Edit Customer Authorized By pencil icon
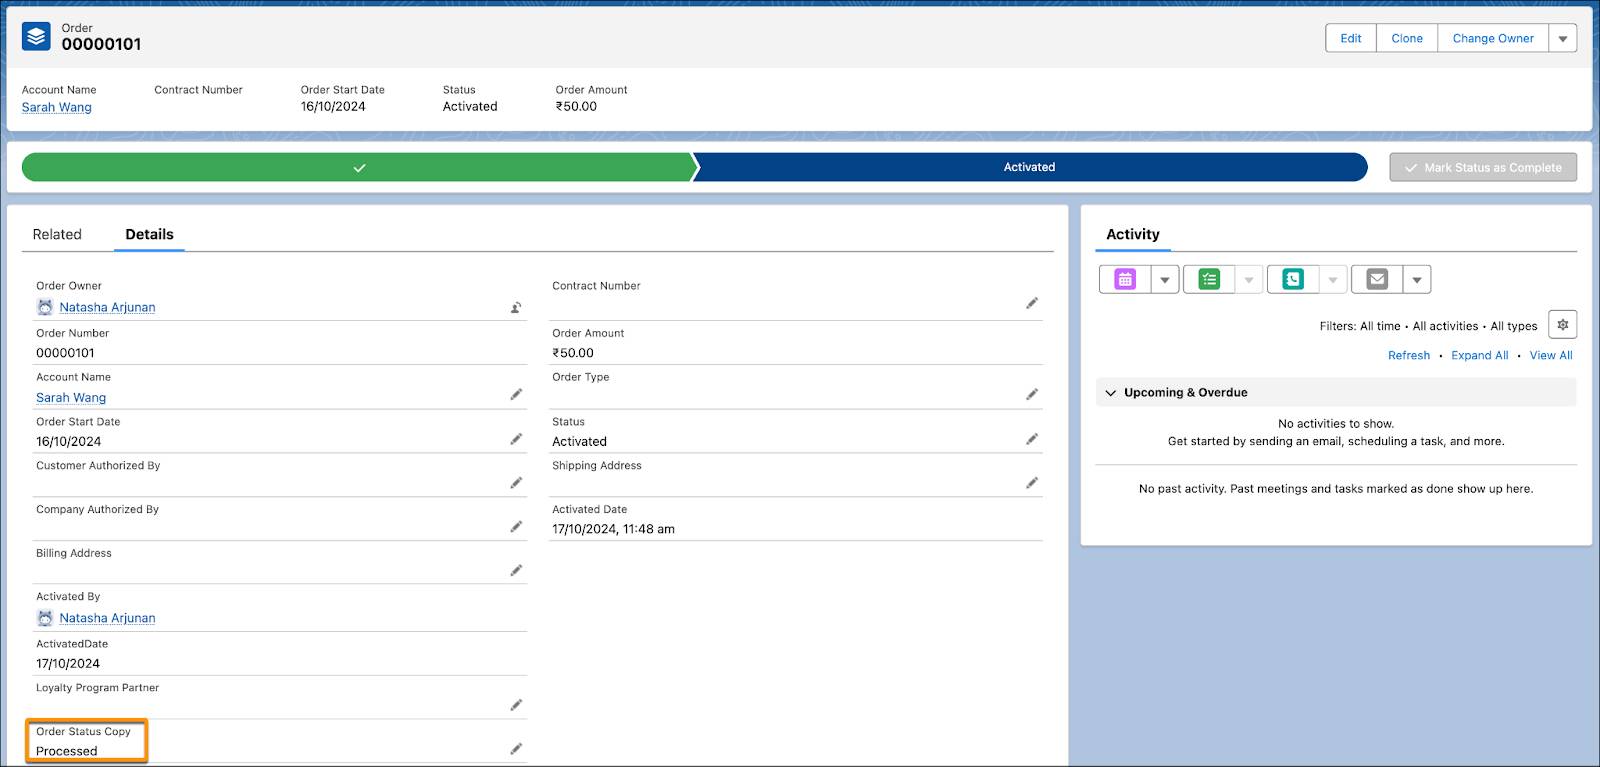This screenshot has height=767, width=1600. click(x=516, y=483)
